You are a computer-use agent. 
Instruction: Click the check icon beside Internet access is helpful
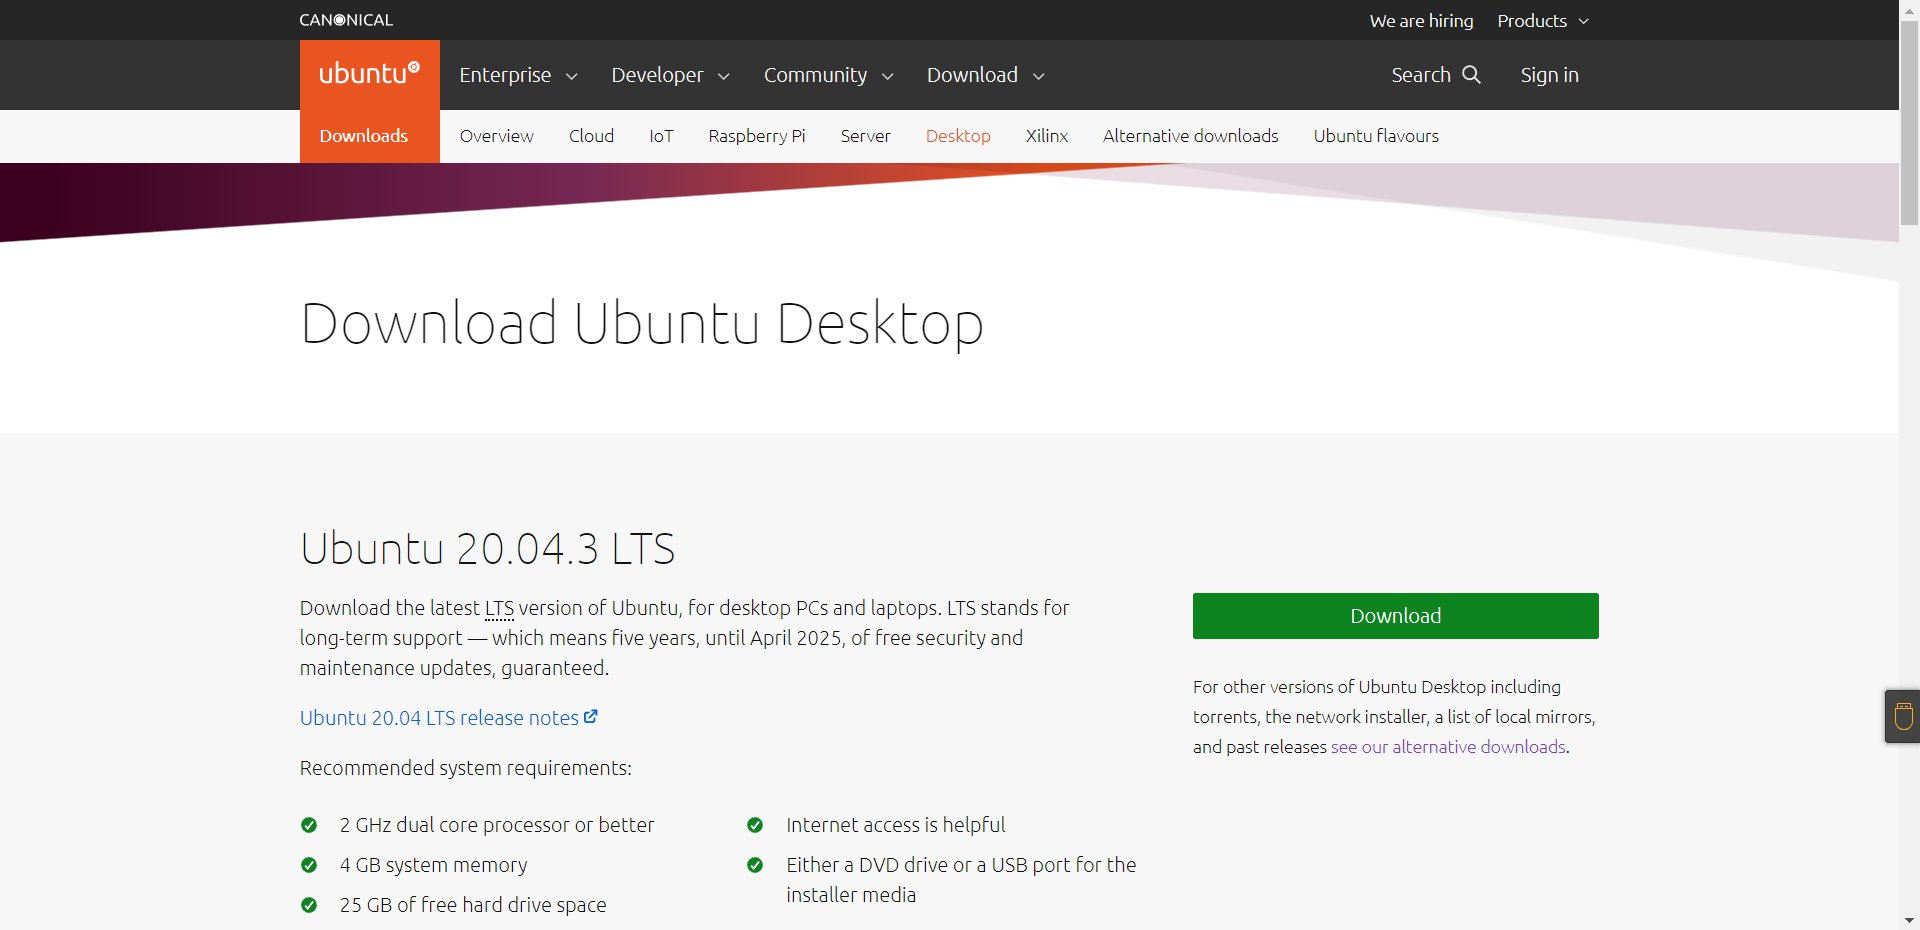click(755, 825)
